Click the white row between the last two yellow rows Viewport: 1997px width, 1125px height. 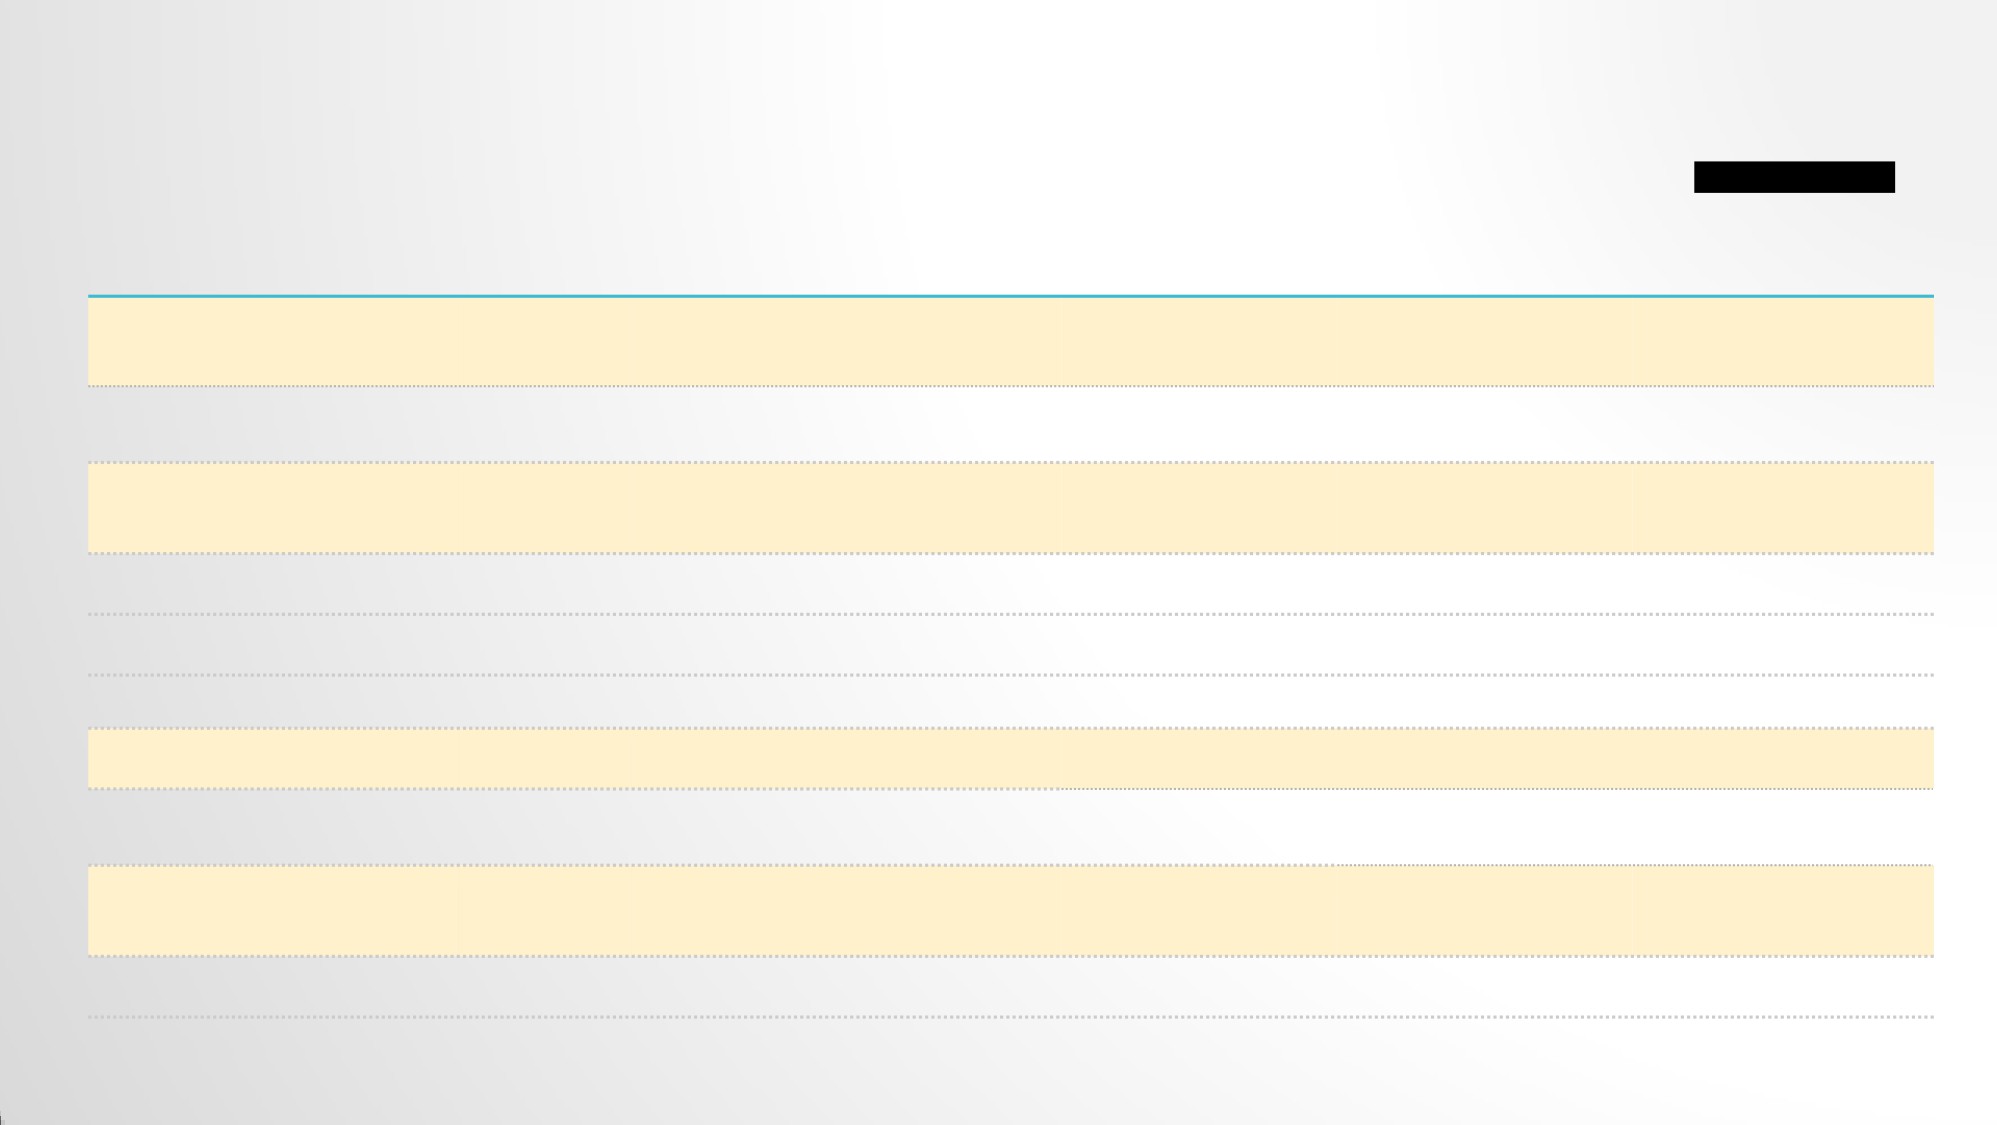click(x=1010, y=827)
